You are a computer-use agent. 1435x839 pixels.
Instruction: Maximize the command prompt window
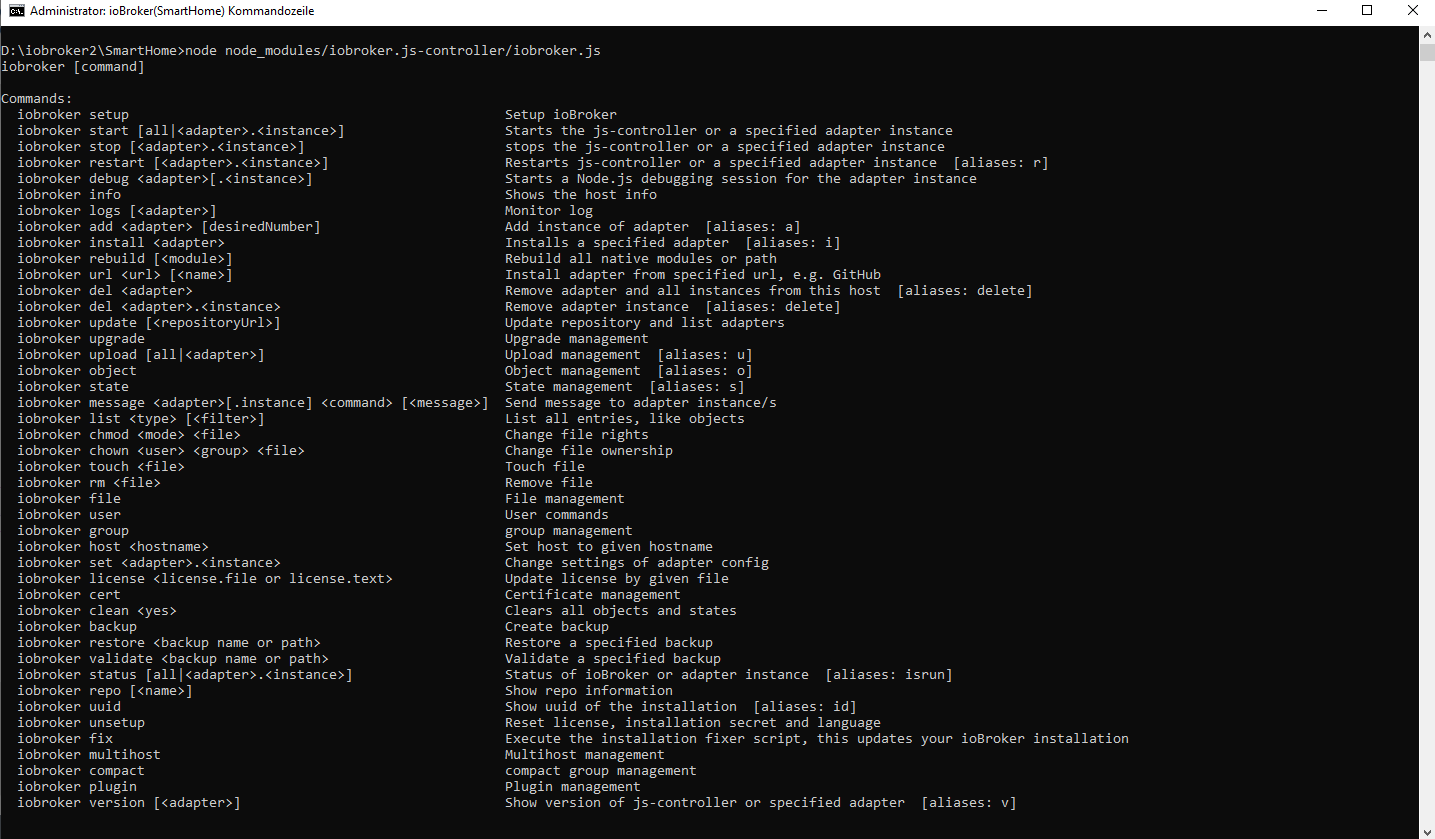tap(1367, 11)
